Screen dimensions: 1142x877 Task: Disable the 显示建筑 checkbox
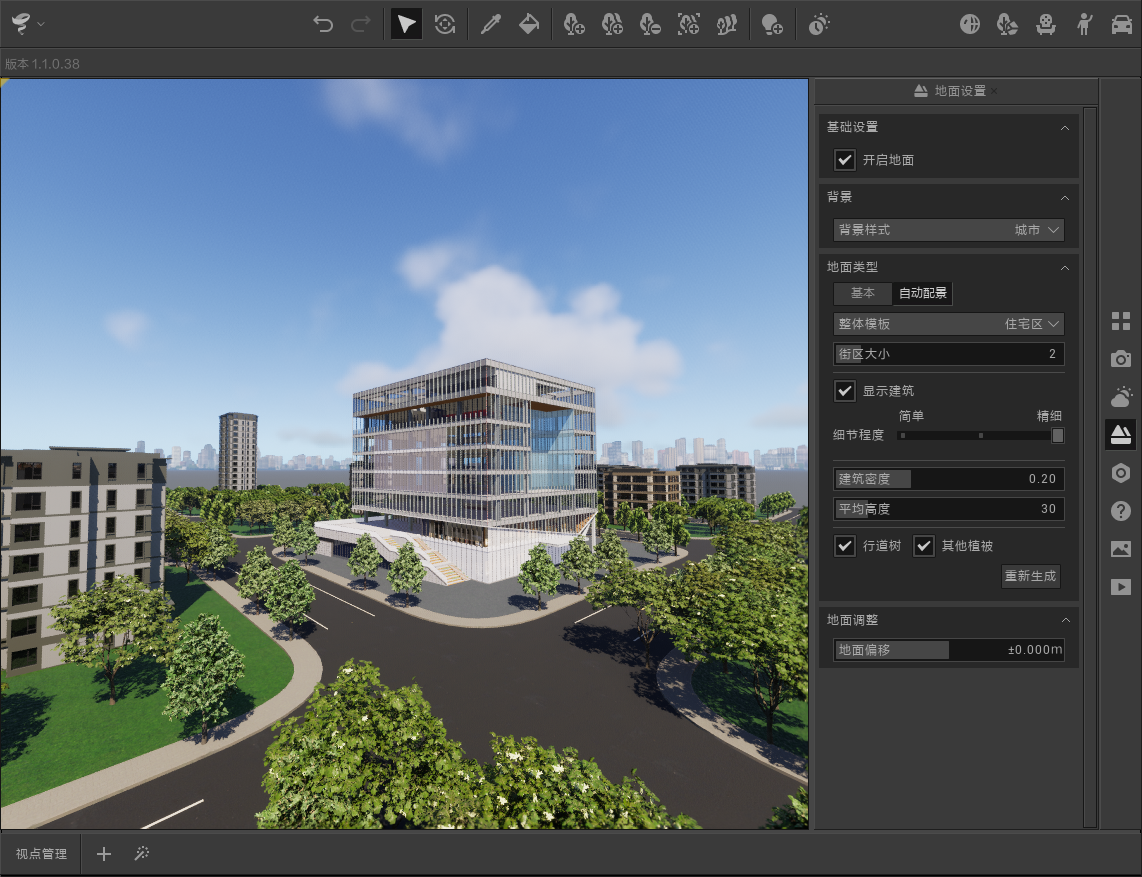(x=845, y=391)
